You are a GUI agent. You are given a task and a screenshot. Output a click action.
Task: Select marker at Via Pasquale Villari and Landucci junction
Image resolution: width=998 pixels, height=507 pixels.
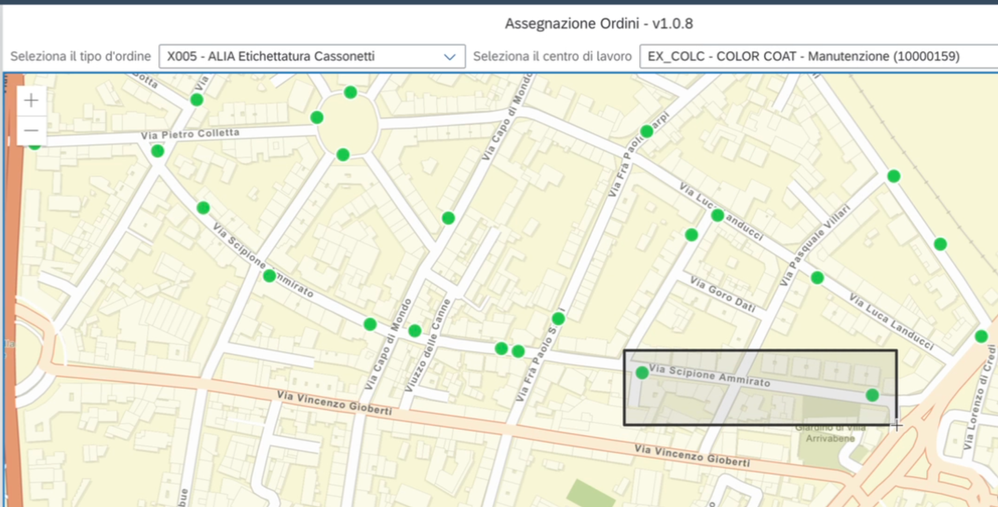817,277
